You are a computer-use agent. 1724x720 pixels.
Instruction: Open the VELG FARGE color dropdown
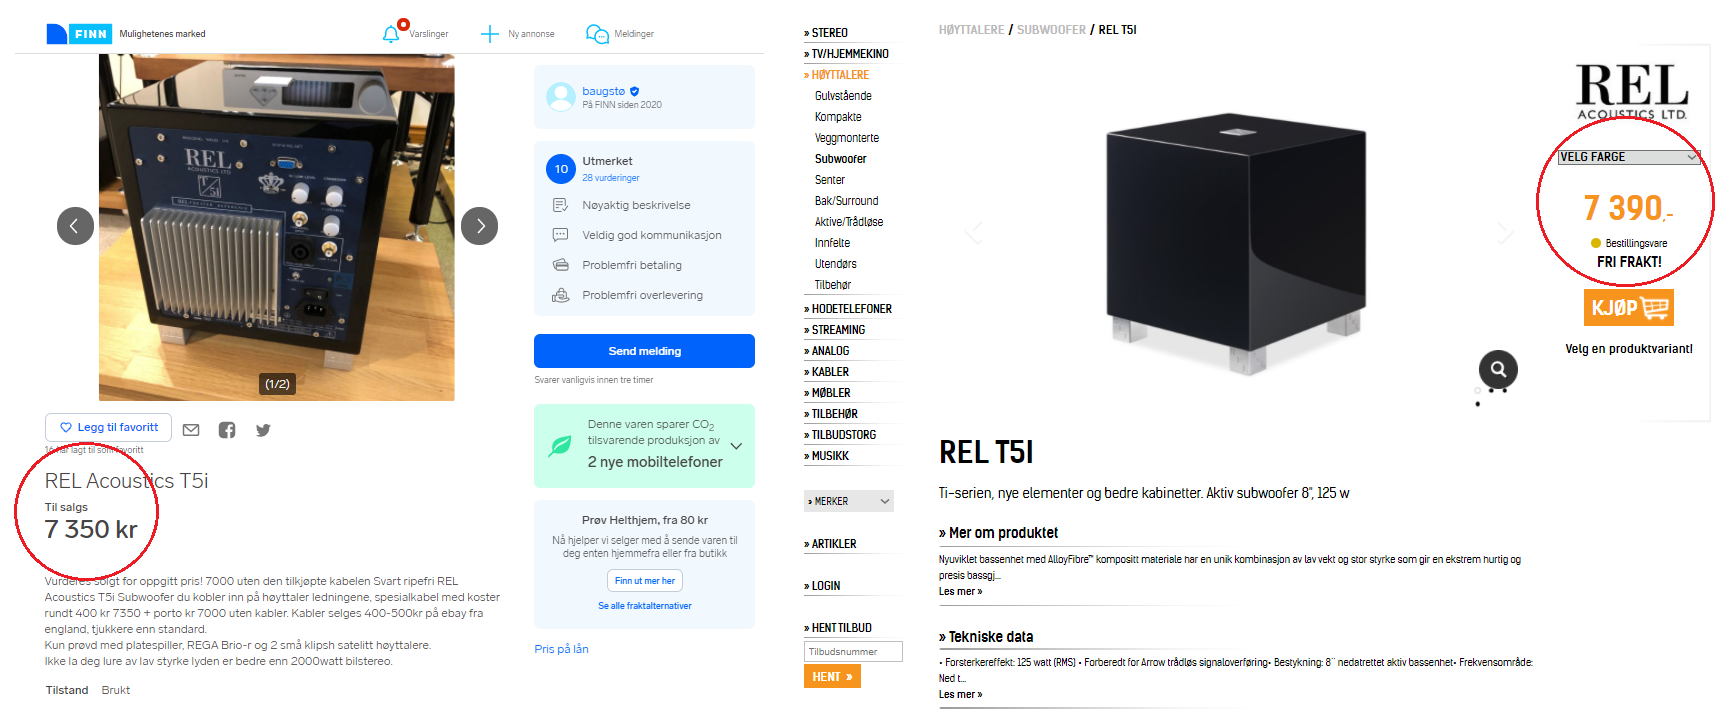pyautogui.click(x=1629, y=157)
